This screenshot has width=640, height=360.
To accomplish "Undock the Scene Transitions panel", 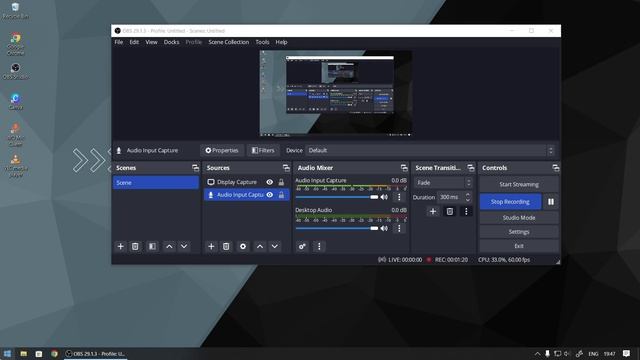I will [x=471, y=168].
